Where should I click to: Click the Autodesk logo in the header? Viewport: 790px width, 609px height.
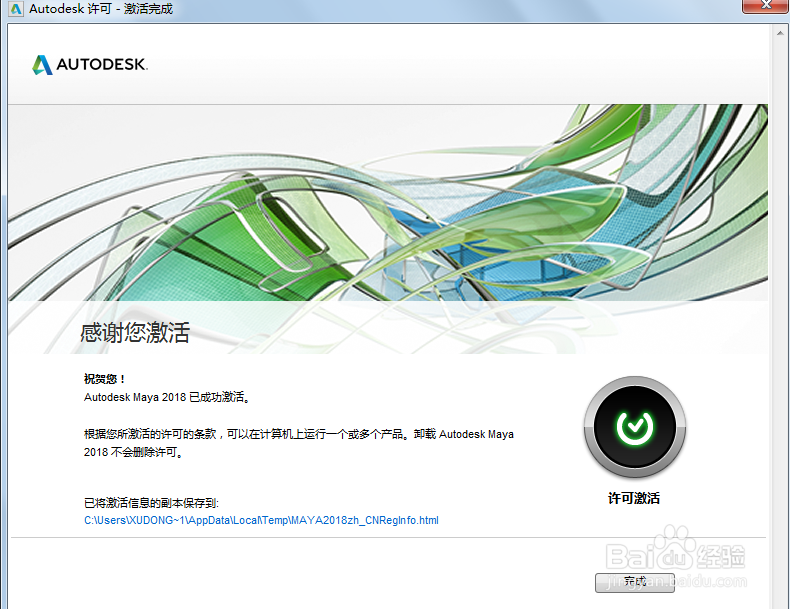point(90,64)
